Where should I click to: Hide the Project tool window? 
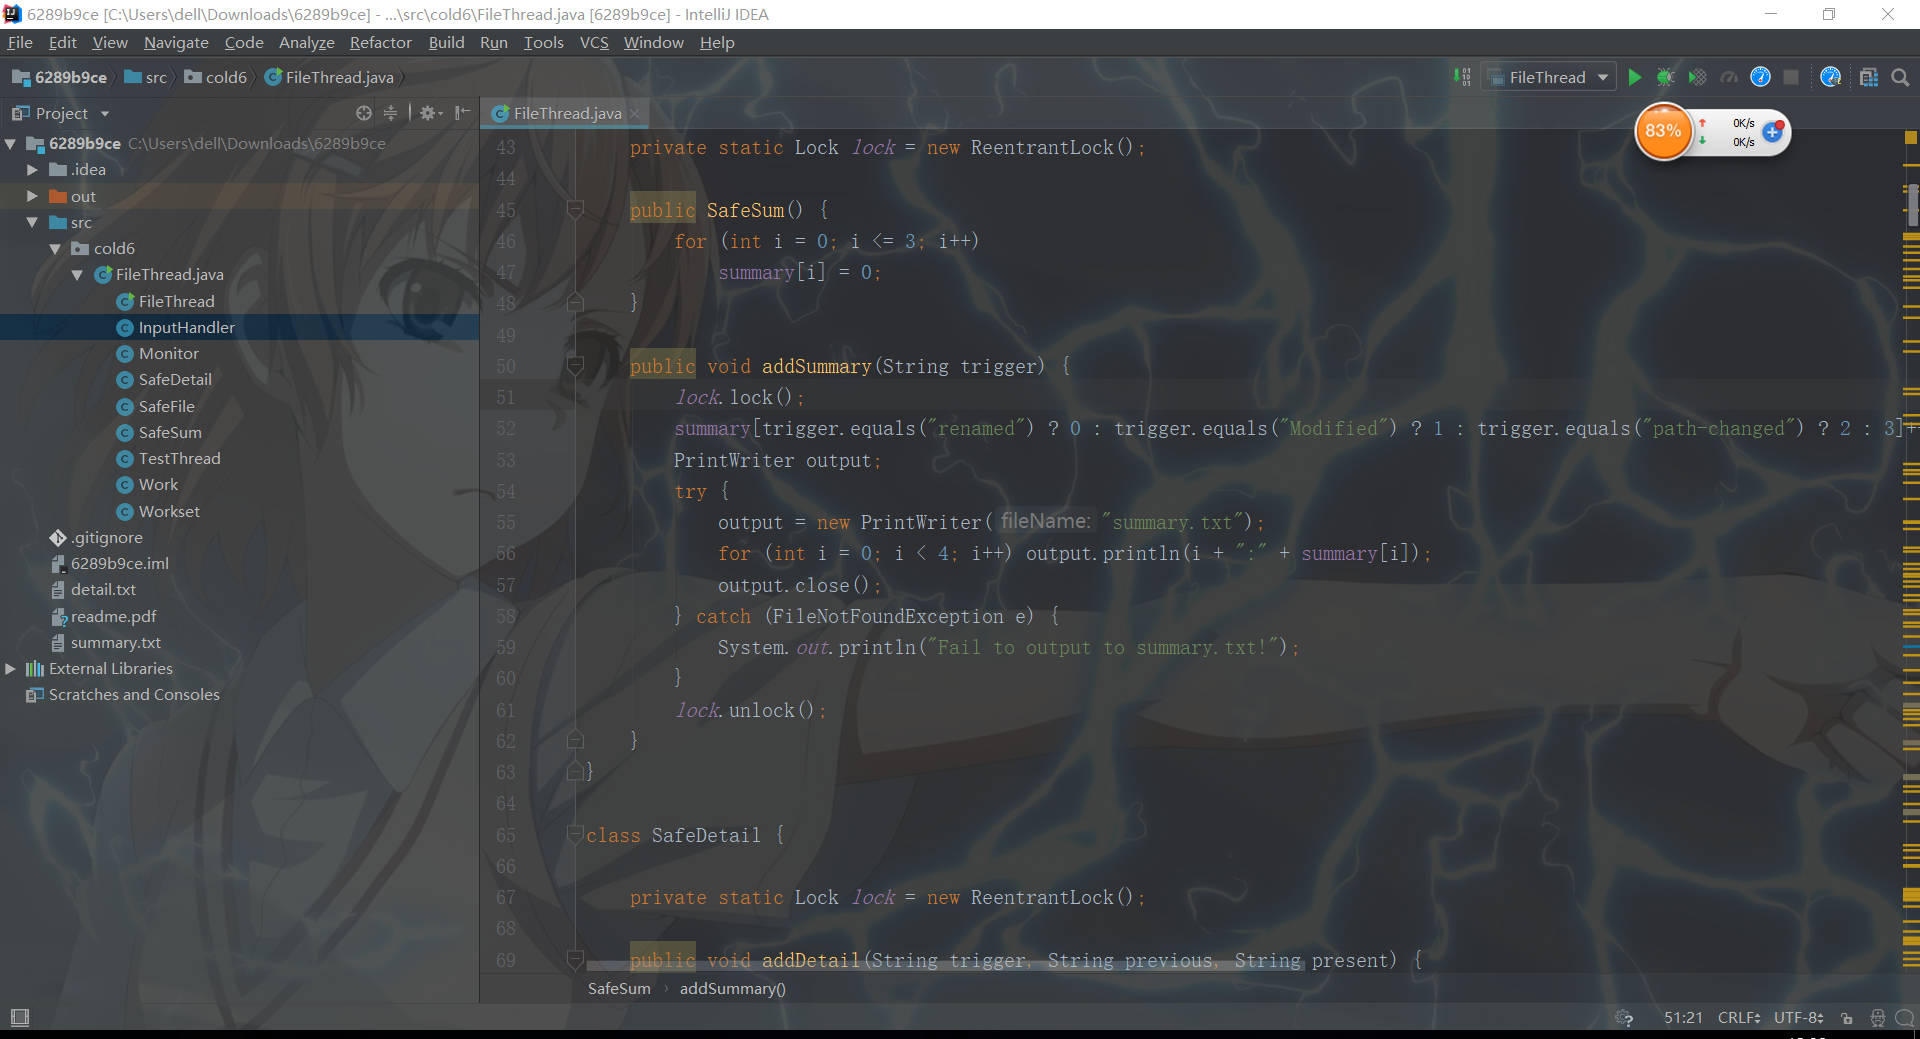pos(462,113)
